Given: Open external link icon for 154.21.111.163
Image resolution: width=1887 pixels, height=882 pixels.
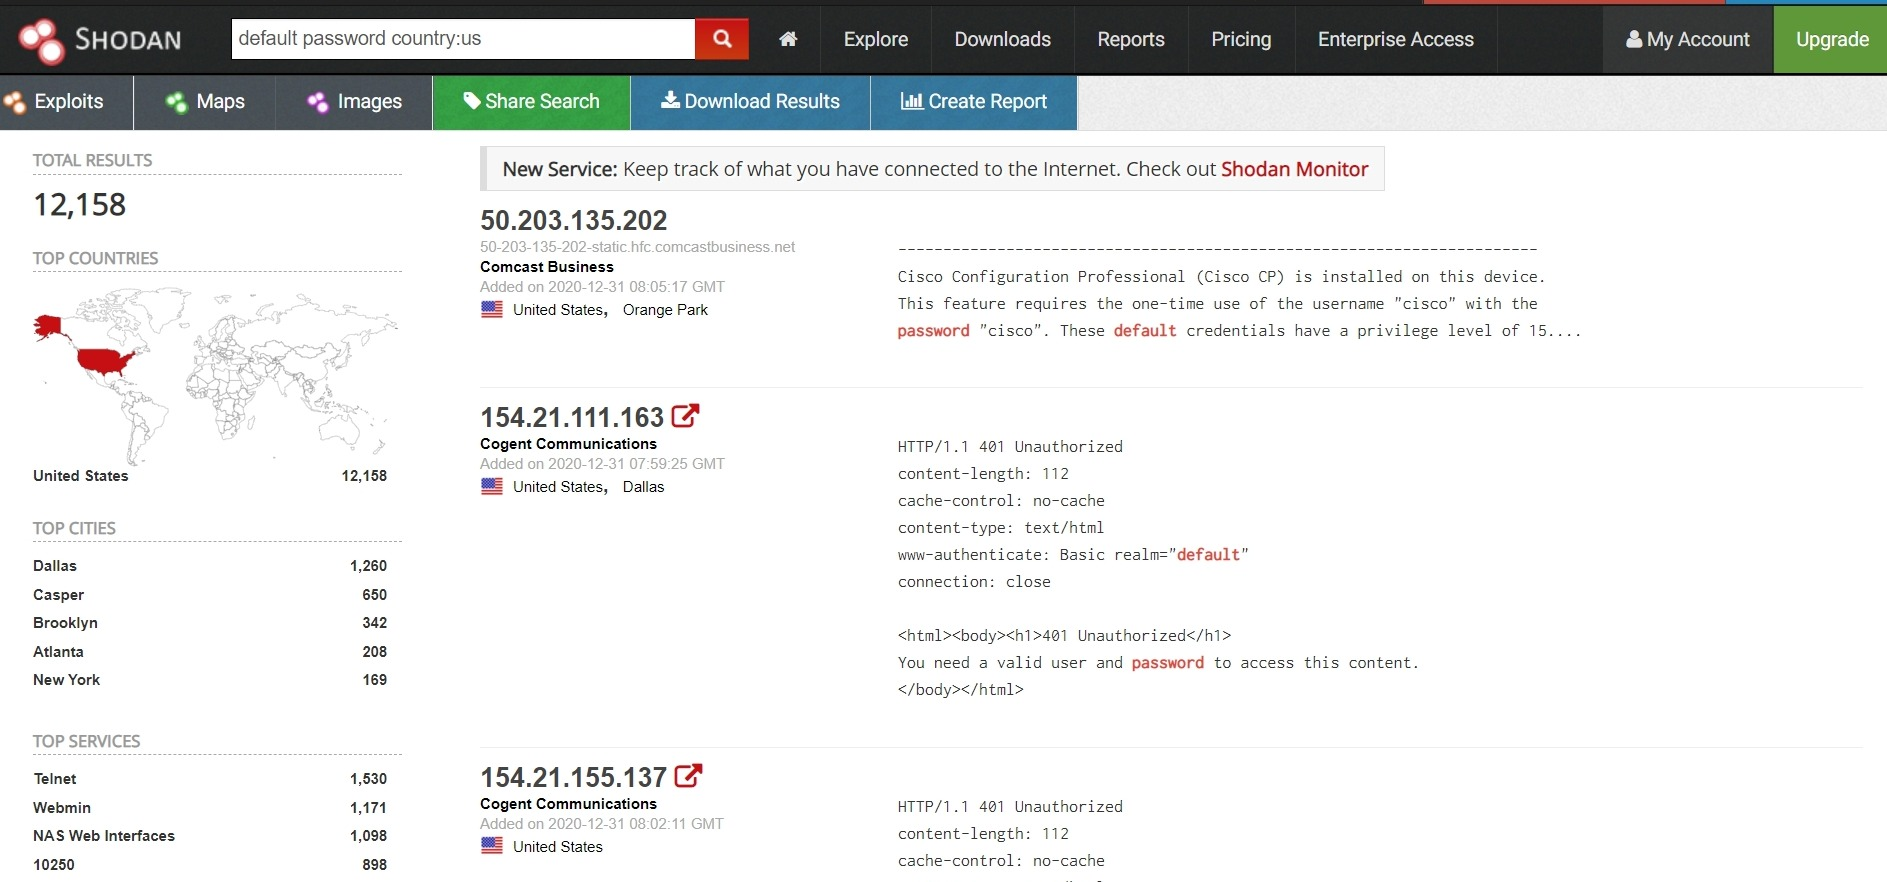Looking at the screenshot, I should pyautogui.click(x=685, y=415).
